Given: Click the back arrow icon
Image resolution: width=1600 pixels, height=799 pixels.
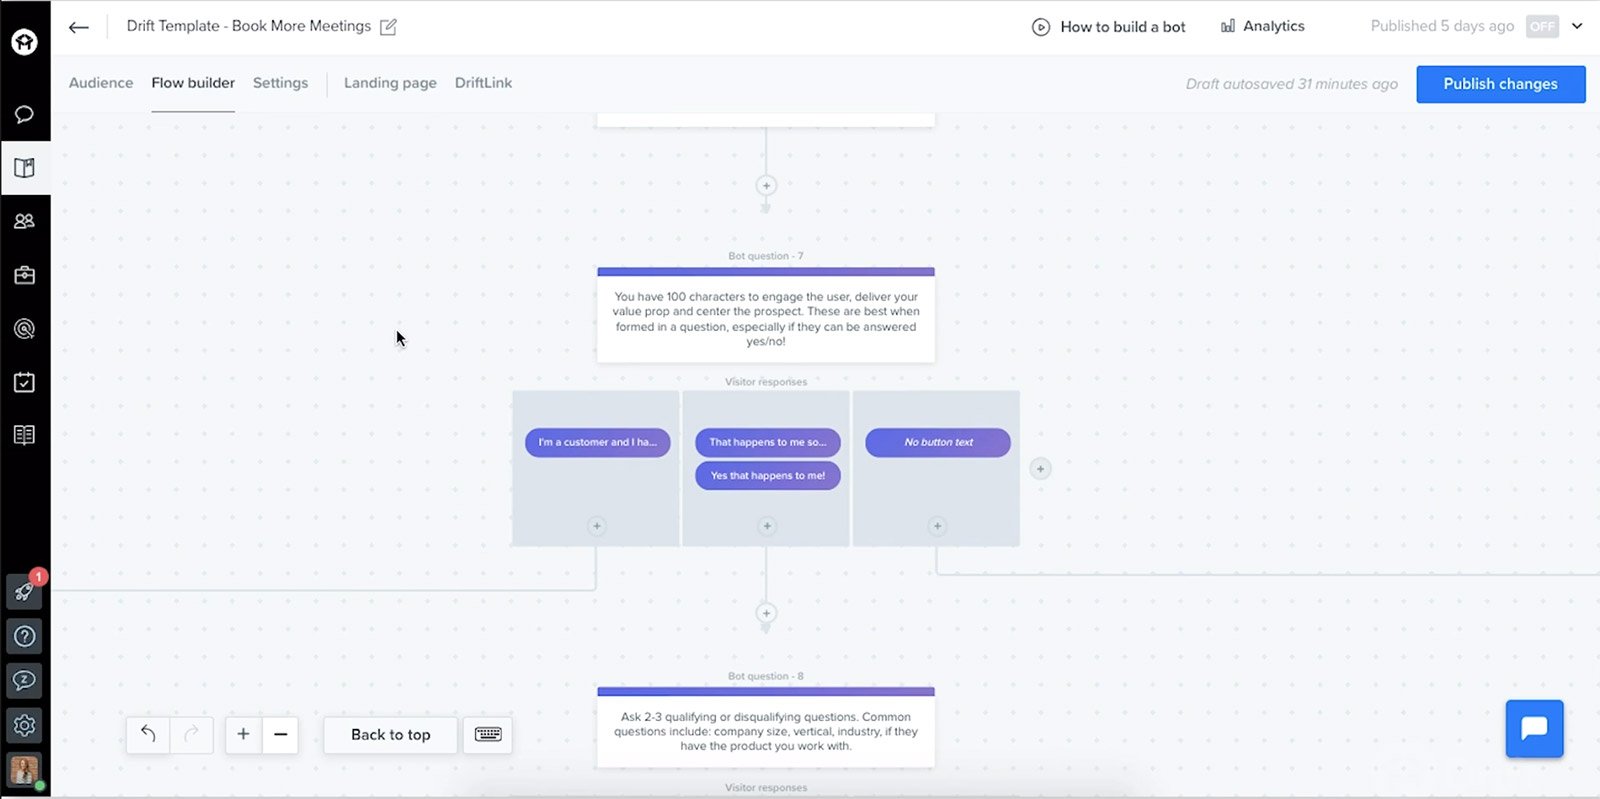Looking at the screenshot, I should [79, 27].
